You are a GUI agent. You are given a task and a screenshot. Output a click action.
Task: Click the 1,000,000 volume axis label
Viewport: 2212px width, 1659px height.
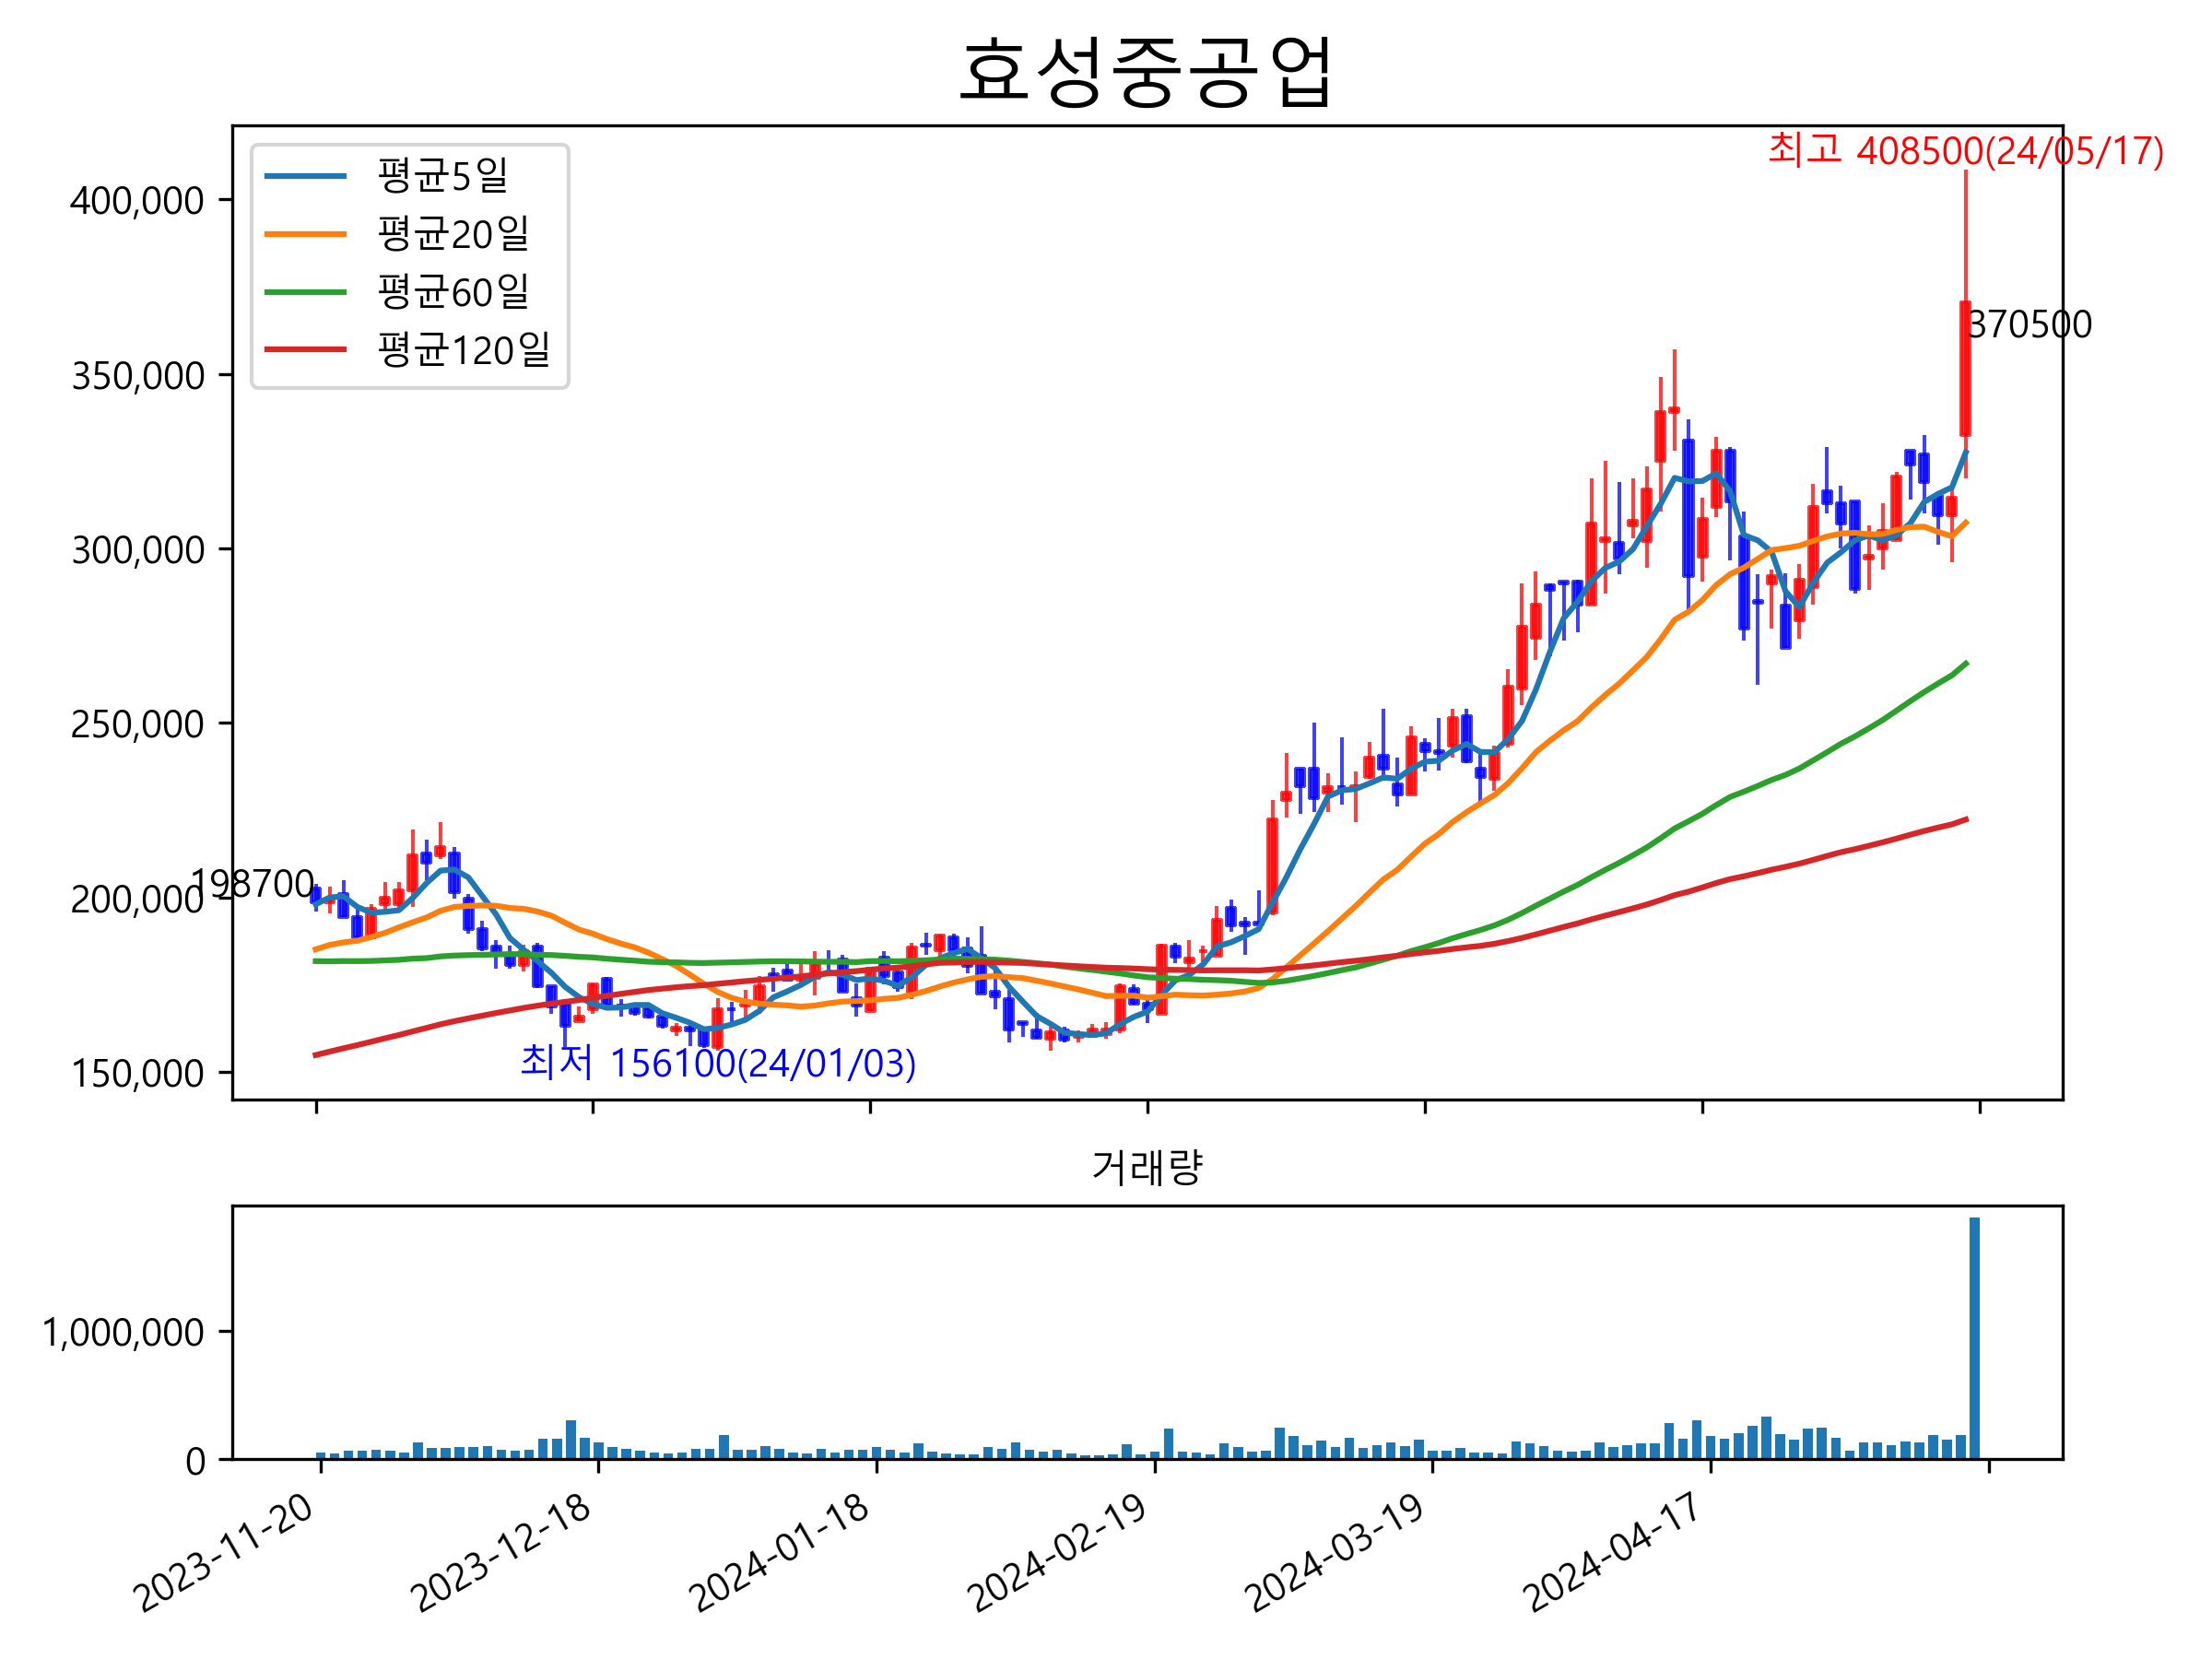tap(123, 1333)
